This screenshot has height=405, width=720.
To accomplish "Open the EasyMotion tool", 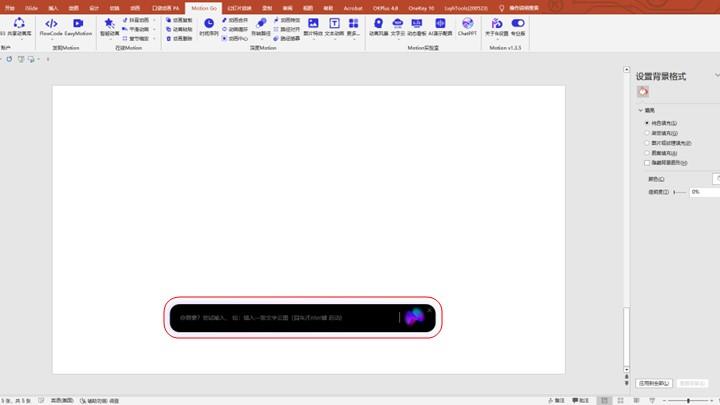I will click(78, 27).
